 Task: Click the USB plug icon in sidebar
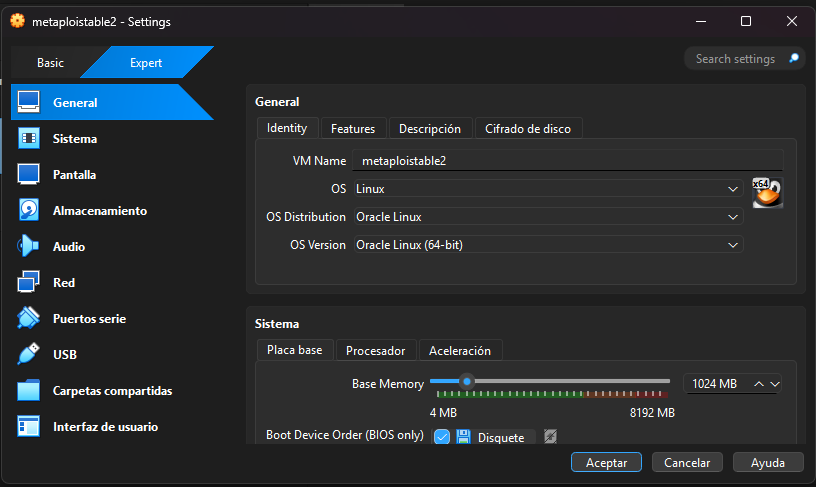(x=29, y=355)
